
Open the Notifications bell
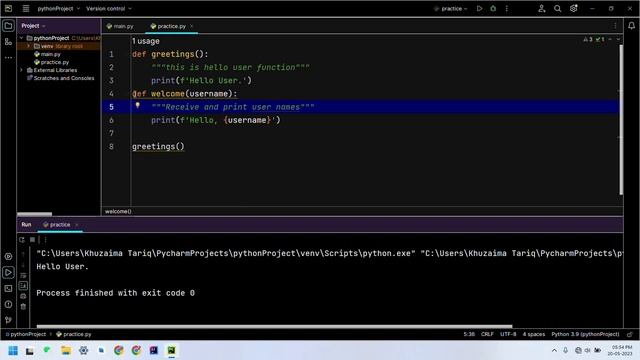click(631, 26)
